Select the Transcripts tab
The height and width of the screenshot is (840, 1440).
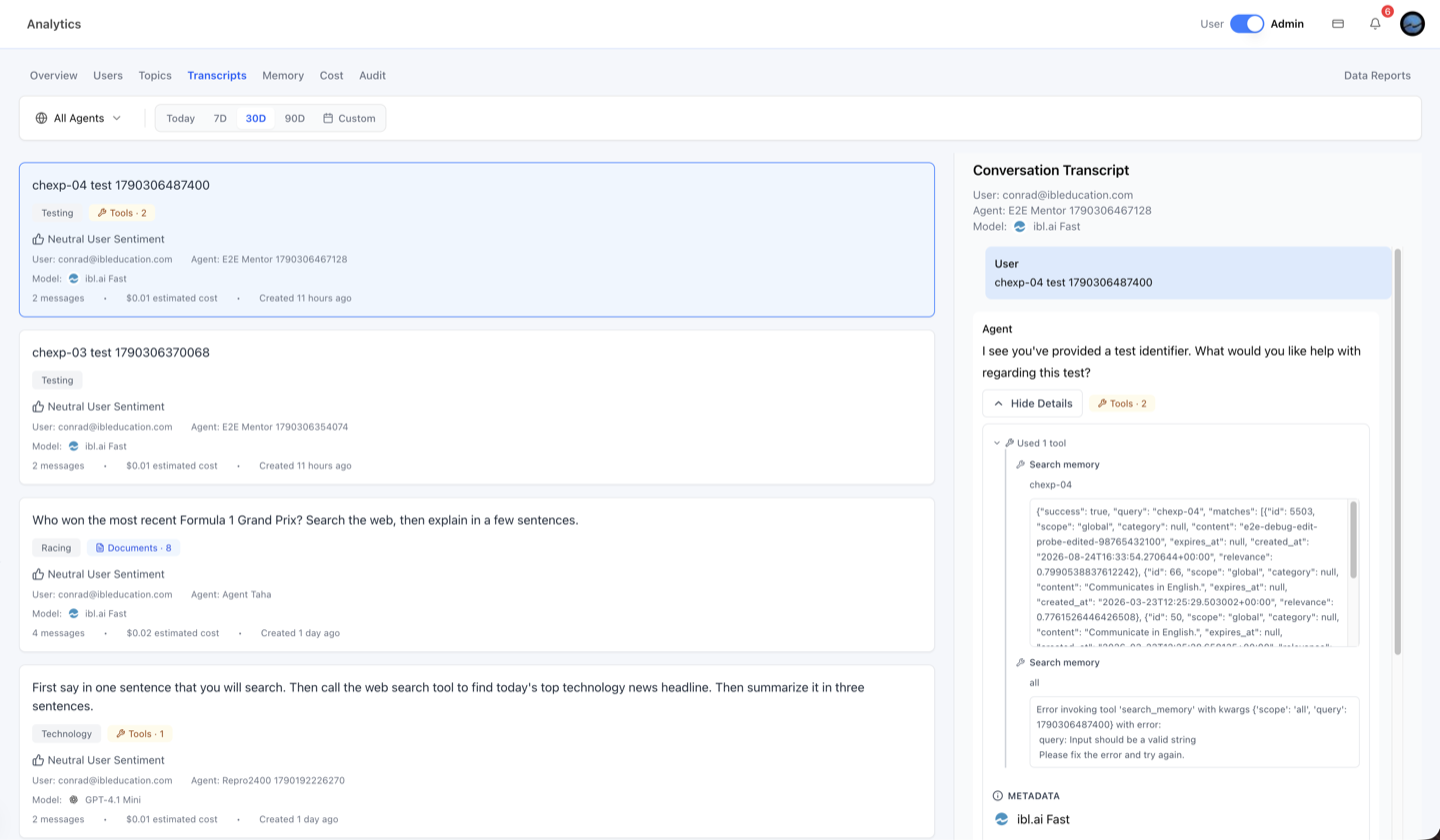pyautogui.click(x=217, y=76)
